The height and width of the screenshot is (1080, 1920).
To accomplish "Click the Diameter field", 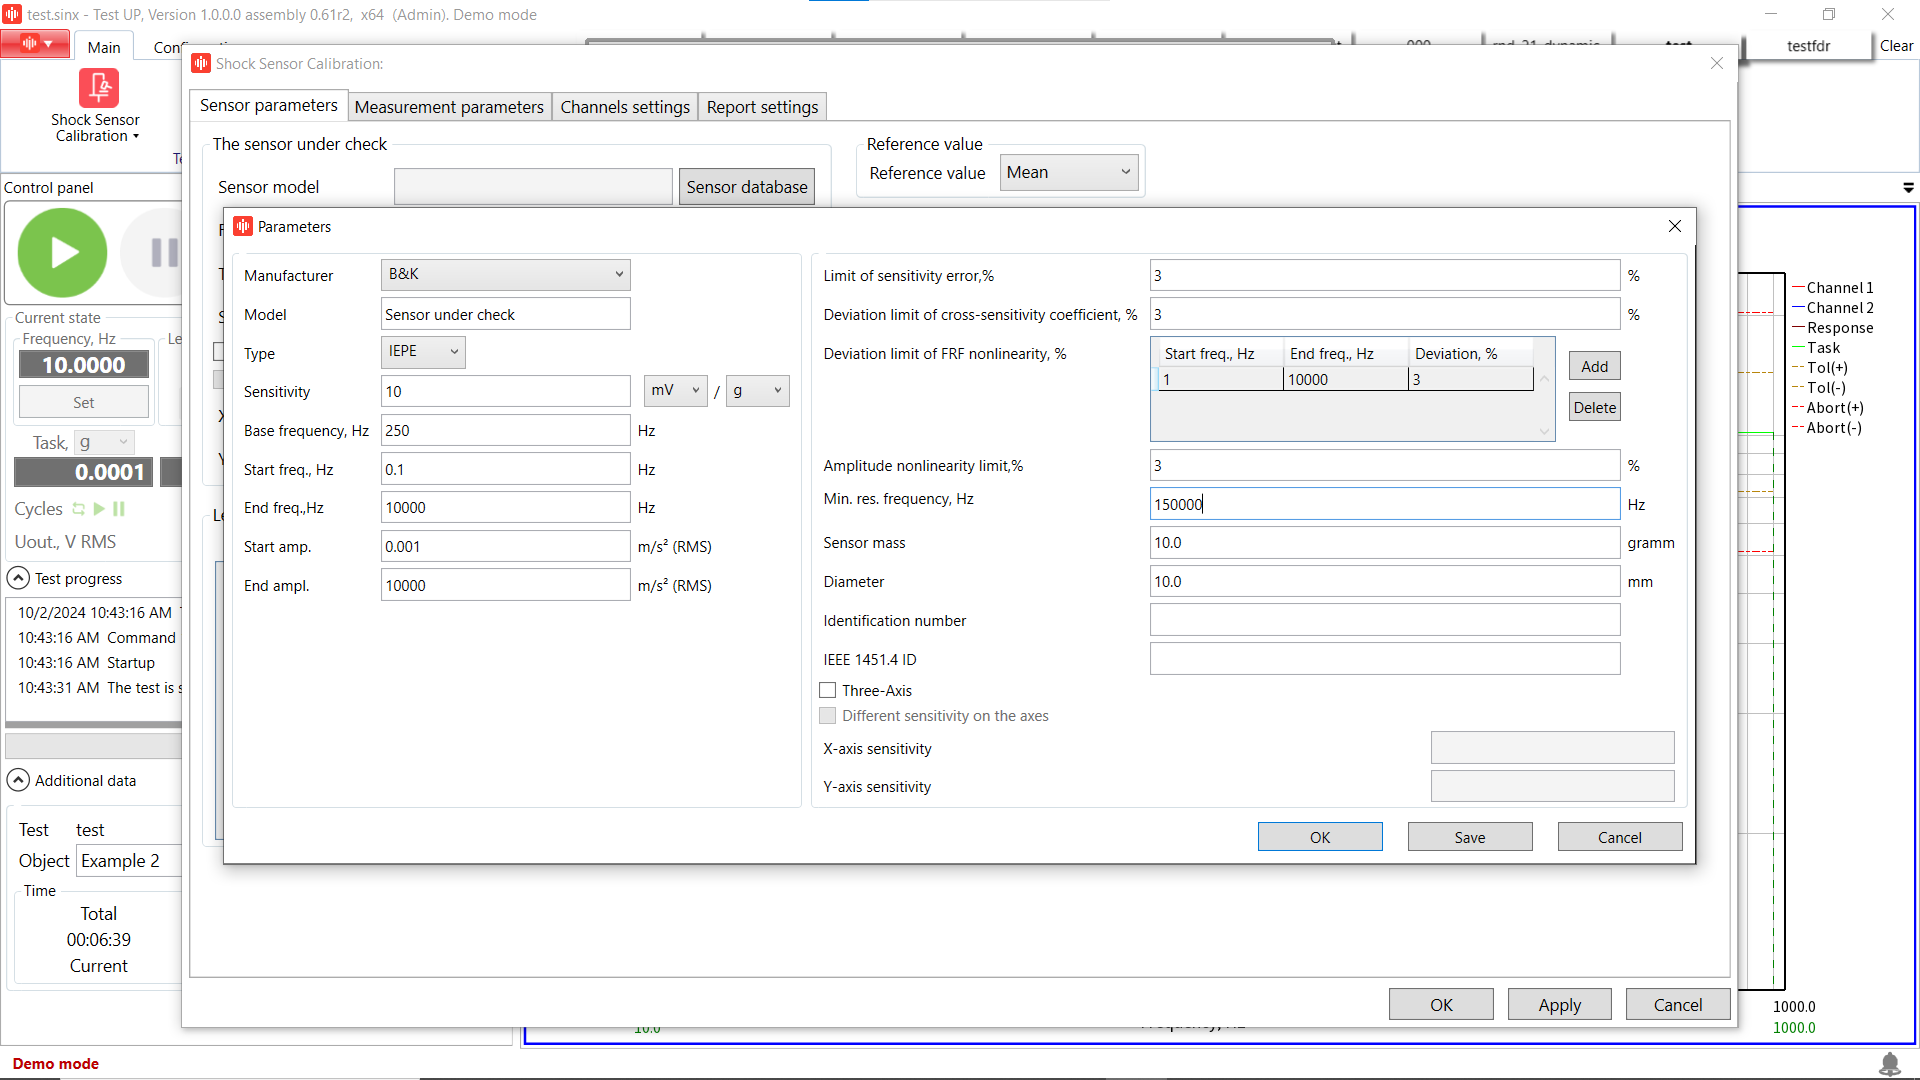I will (1385, 581).
